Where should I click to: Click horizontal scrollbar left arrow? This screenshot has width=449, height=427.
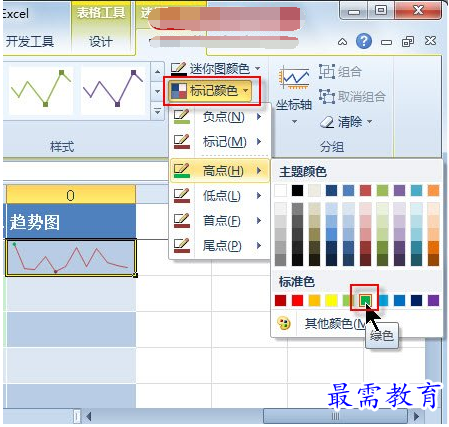click(x=89, y=416)
